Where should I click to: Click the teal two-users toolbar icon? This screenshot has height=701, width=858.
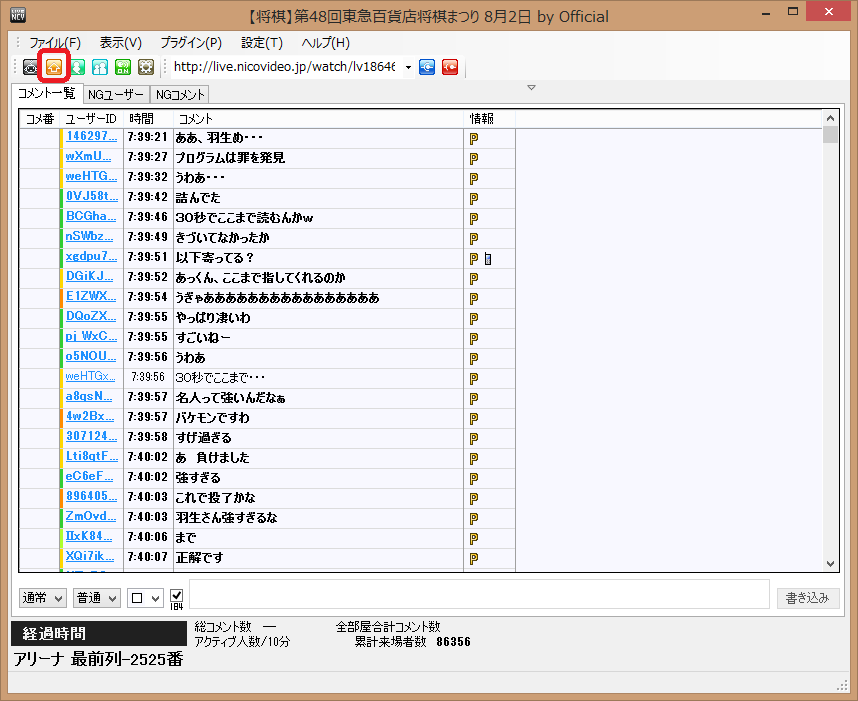point(100,67)
